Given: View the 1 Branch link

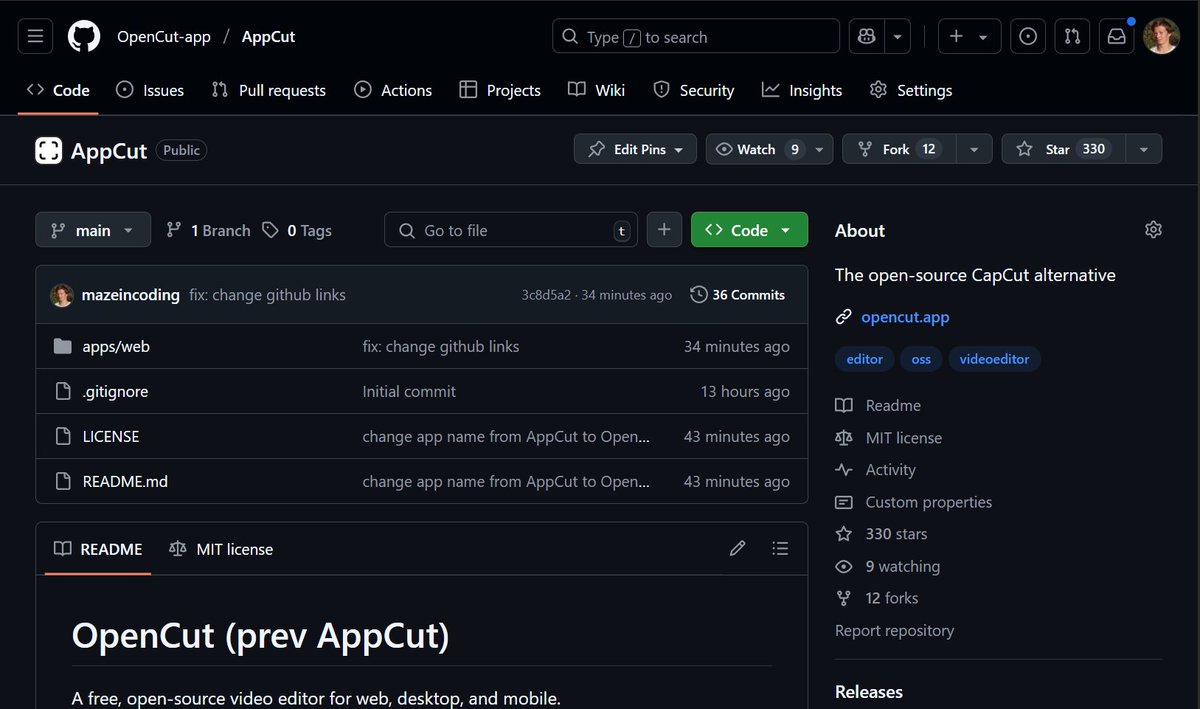Looking at the screenshot, I should coord(208,230).
